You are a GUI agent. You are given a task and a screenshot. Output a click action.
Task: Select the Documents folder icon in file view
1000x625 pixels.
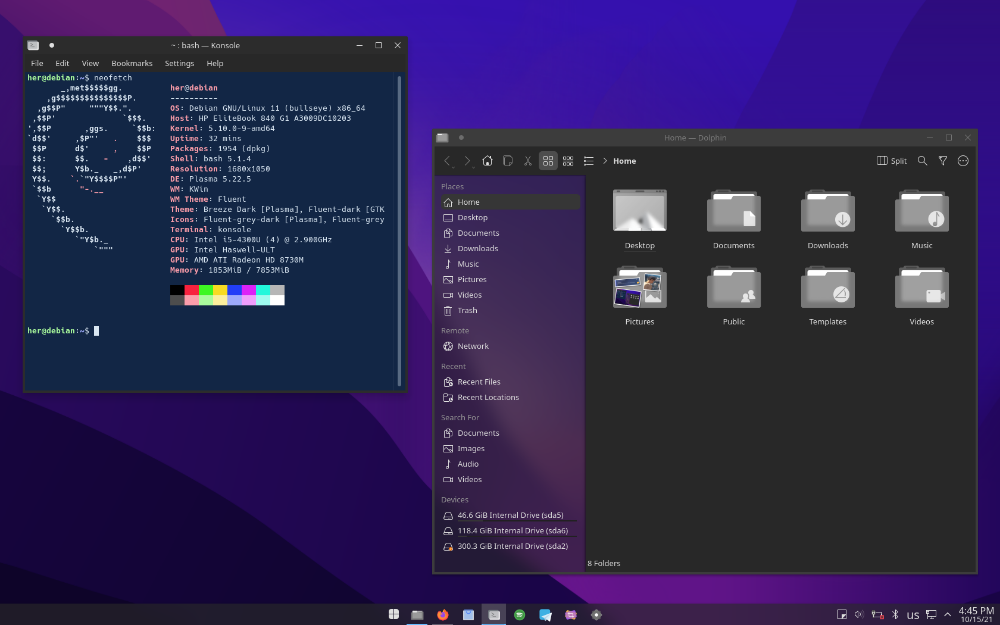pos(733,210)
